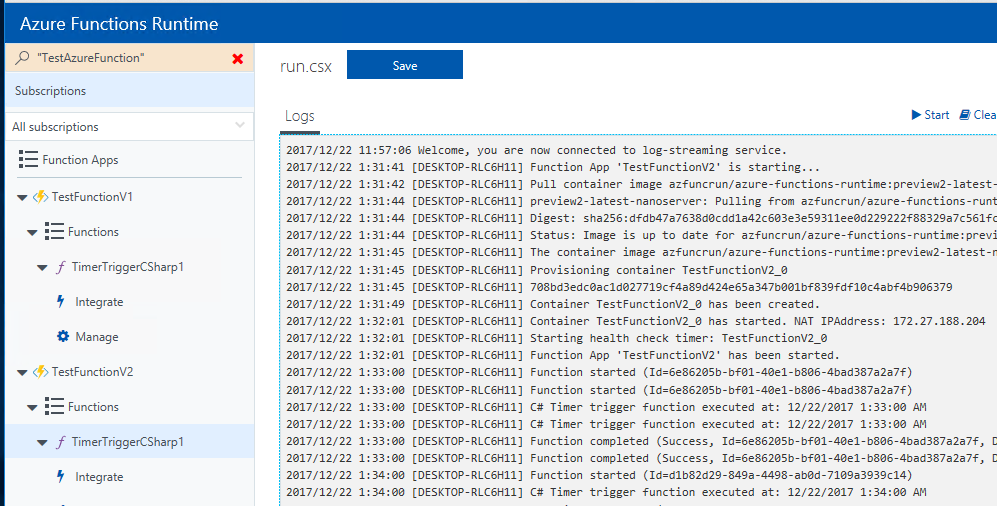Viewport: 997px width, 506px height.
Task: Clear the TestAzureFunction search with red X
Action: click(x=238, y=58)
